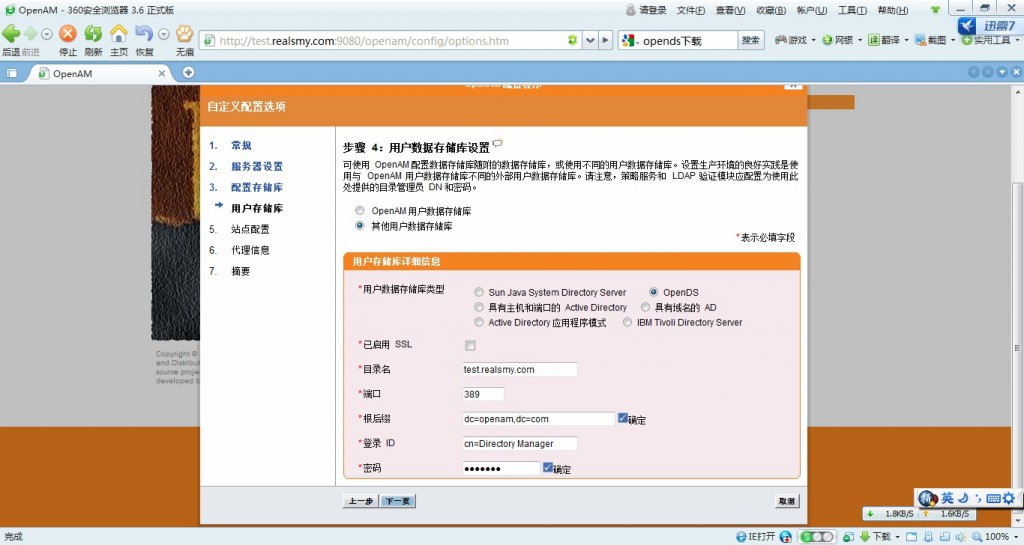This screenshot has height=545, width=1024.
Task: Select 具有域名的 AD radio button
Action: point(646,307)
